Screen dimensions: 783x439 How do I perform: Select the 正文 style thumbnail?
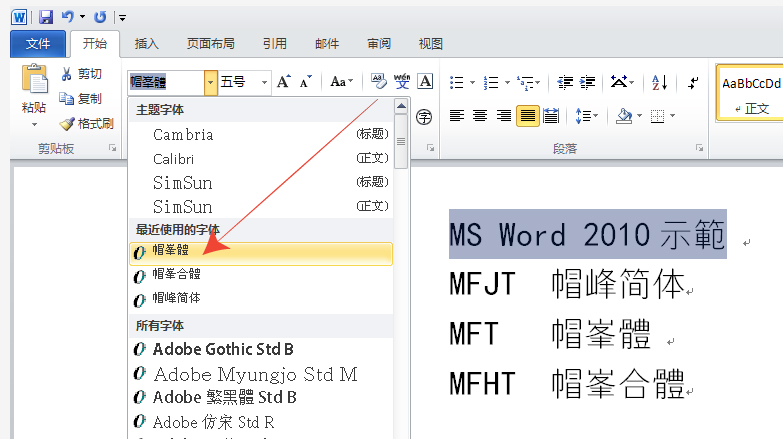[x=751, y=92]
